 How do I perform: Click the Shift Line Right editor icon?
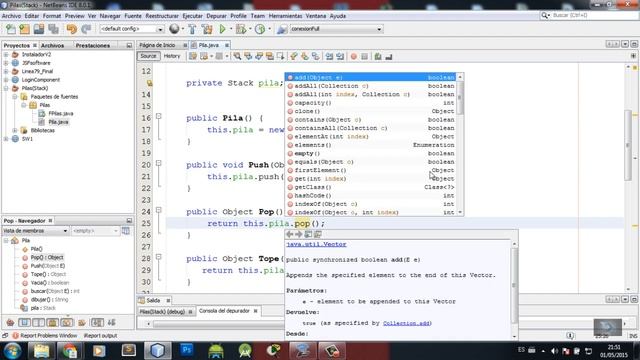click(x=340, y=56)
